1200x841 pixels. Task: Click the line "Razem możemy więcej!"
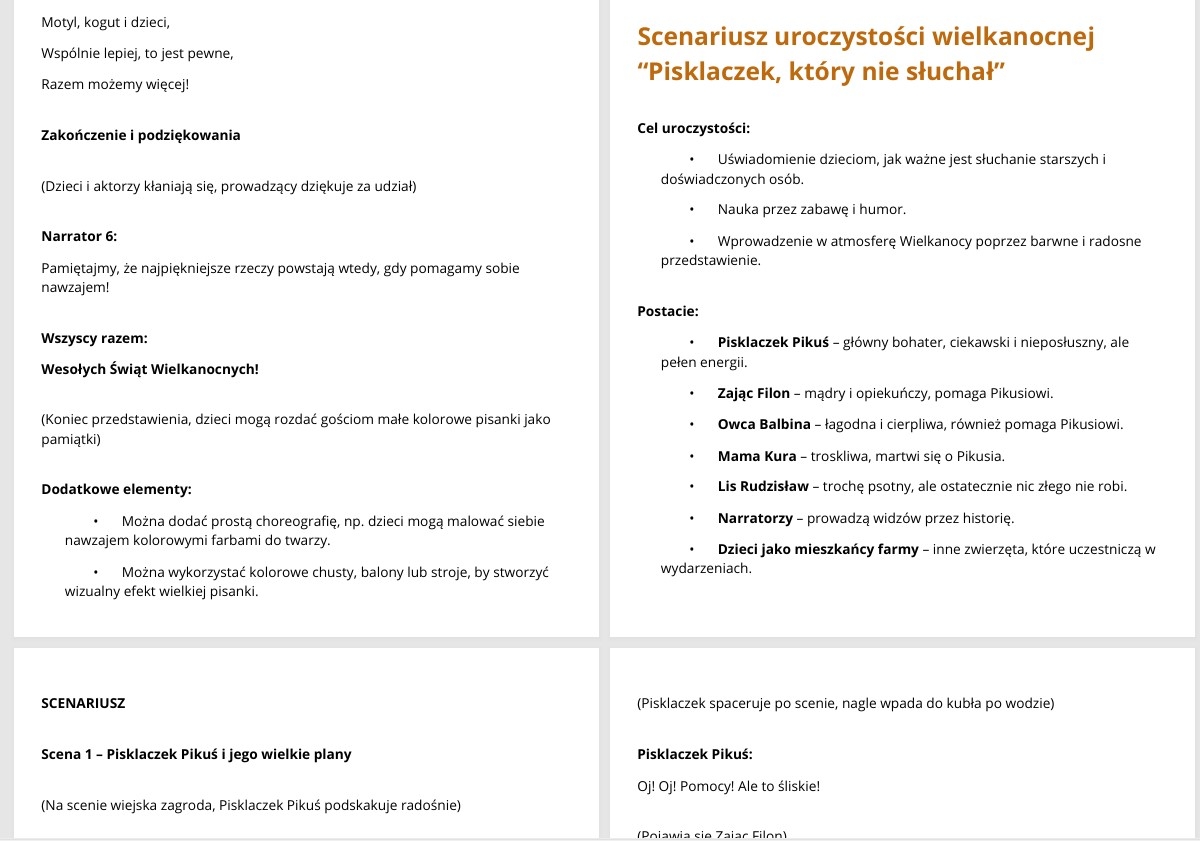coord(115,84)
